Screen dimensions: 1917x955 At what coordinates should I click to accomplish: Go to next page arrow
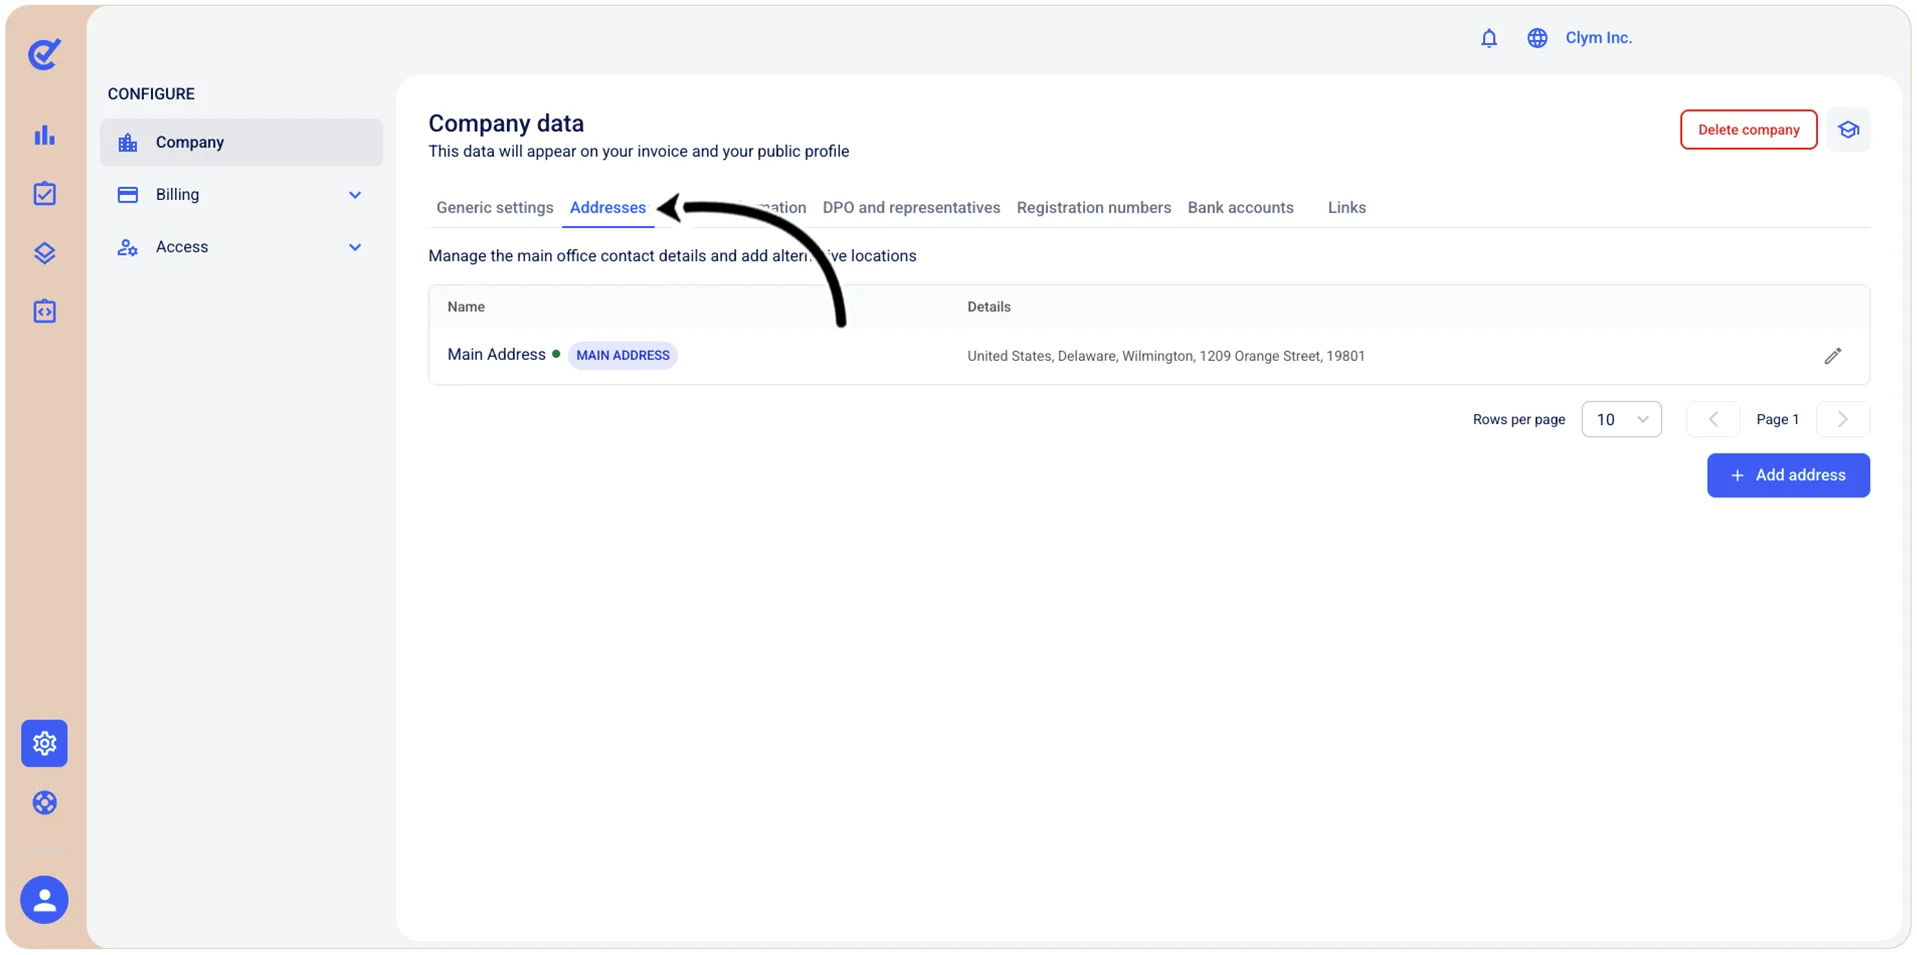click(x=1843, y=419)
